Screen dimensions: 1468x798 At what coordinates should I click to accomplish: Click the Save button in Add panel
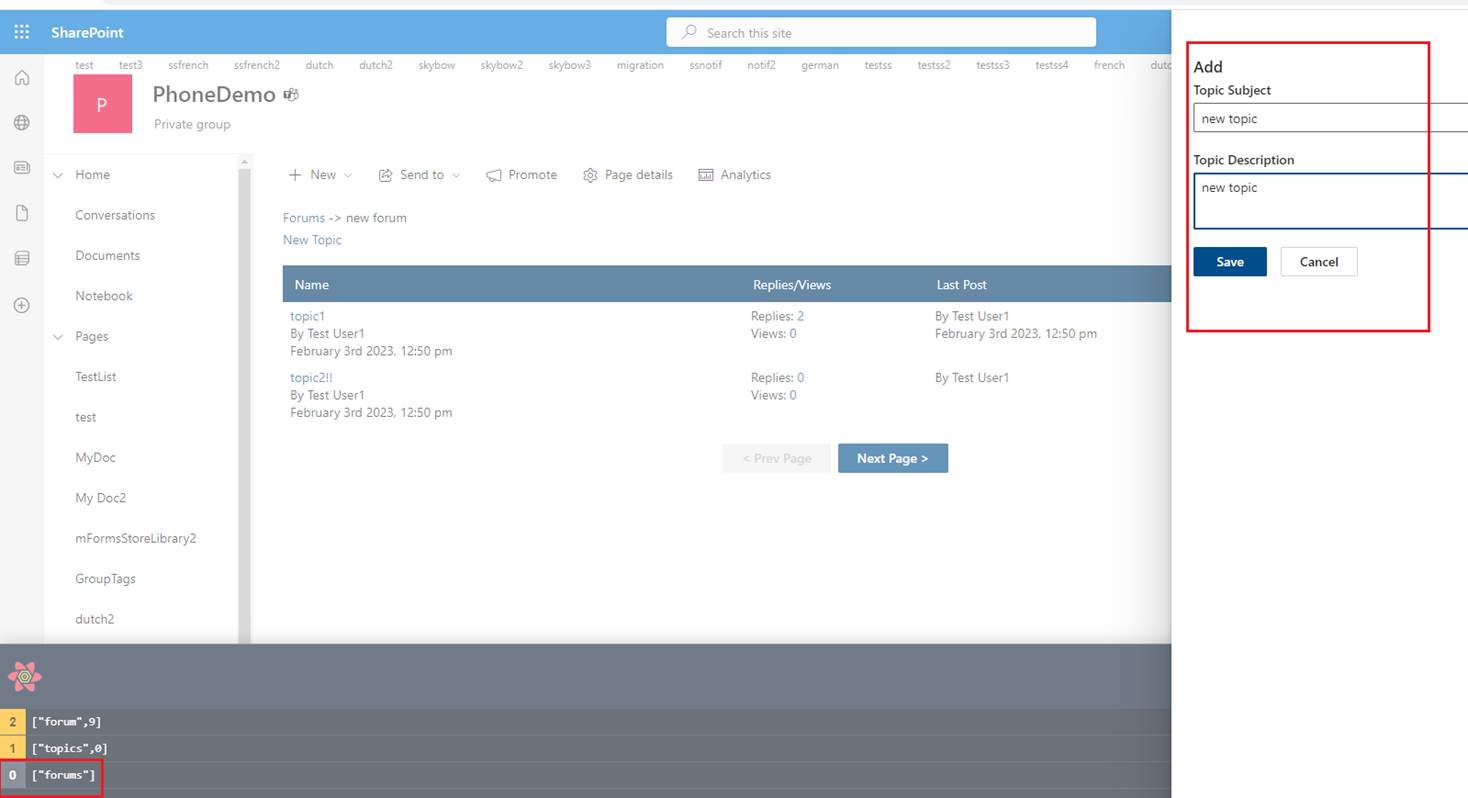pyautogui.click(x=1229, y=262)
